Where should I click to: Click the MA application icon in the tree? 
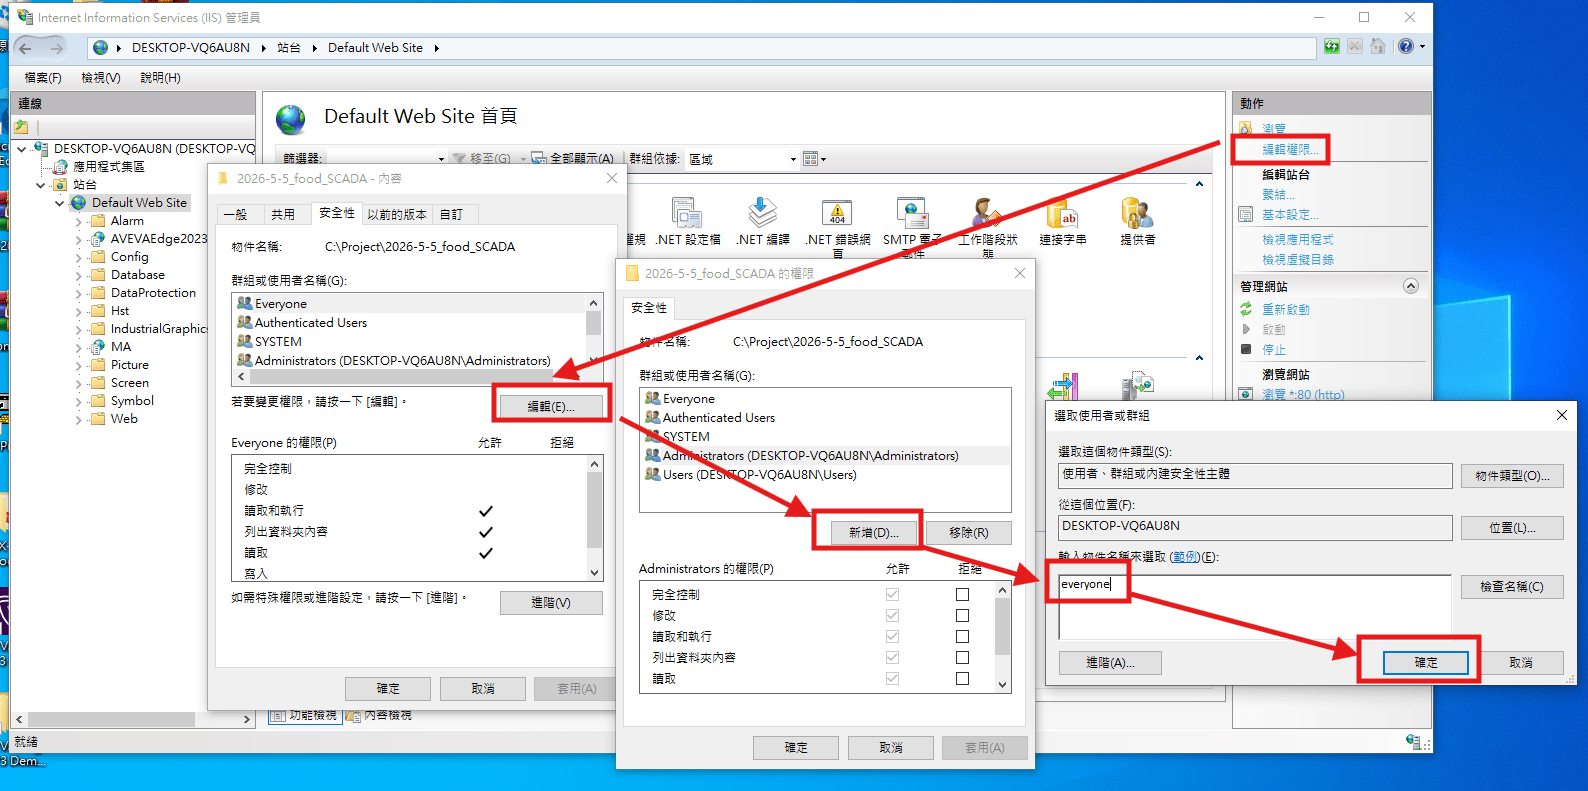[97, 347]
